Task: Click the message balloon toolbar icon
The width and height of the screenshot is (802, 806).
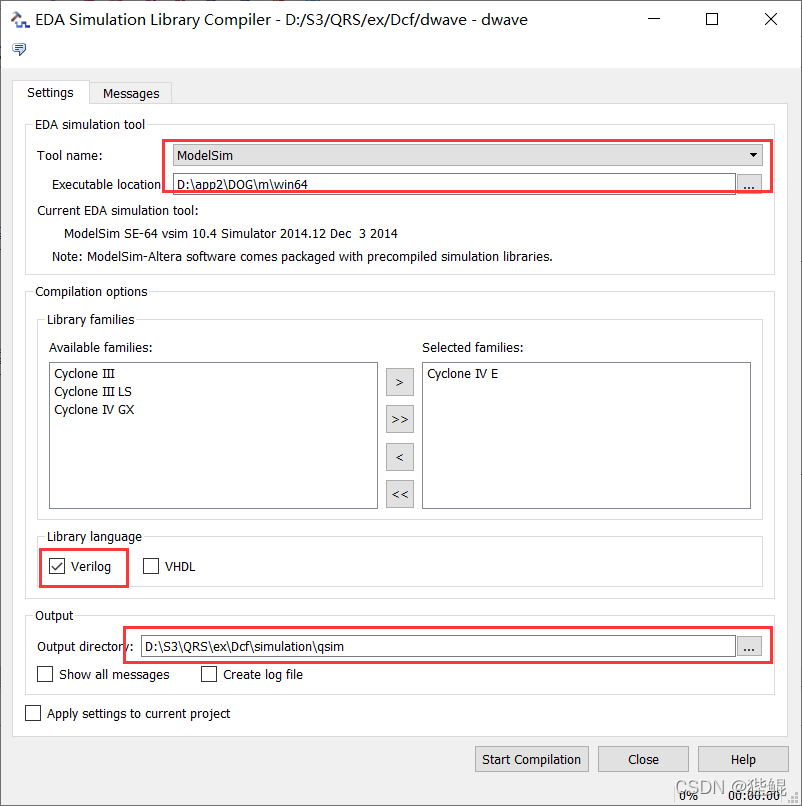Action: pyautogui.click(x=19, y=49)
